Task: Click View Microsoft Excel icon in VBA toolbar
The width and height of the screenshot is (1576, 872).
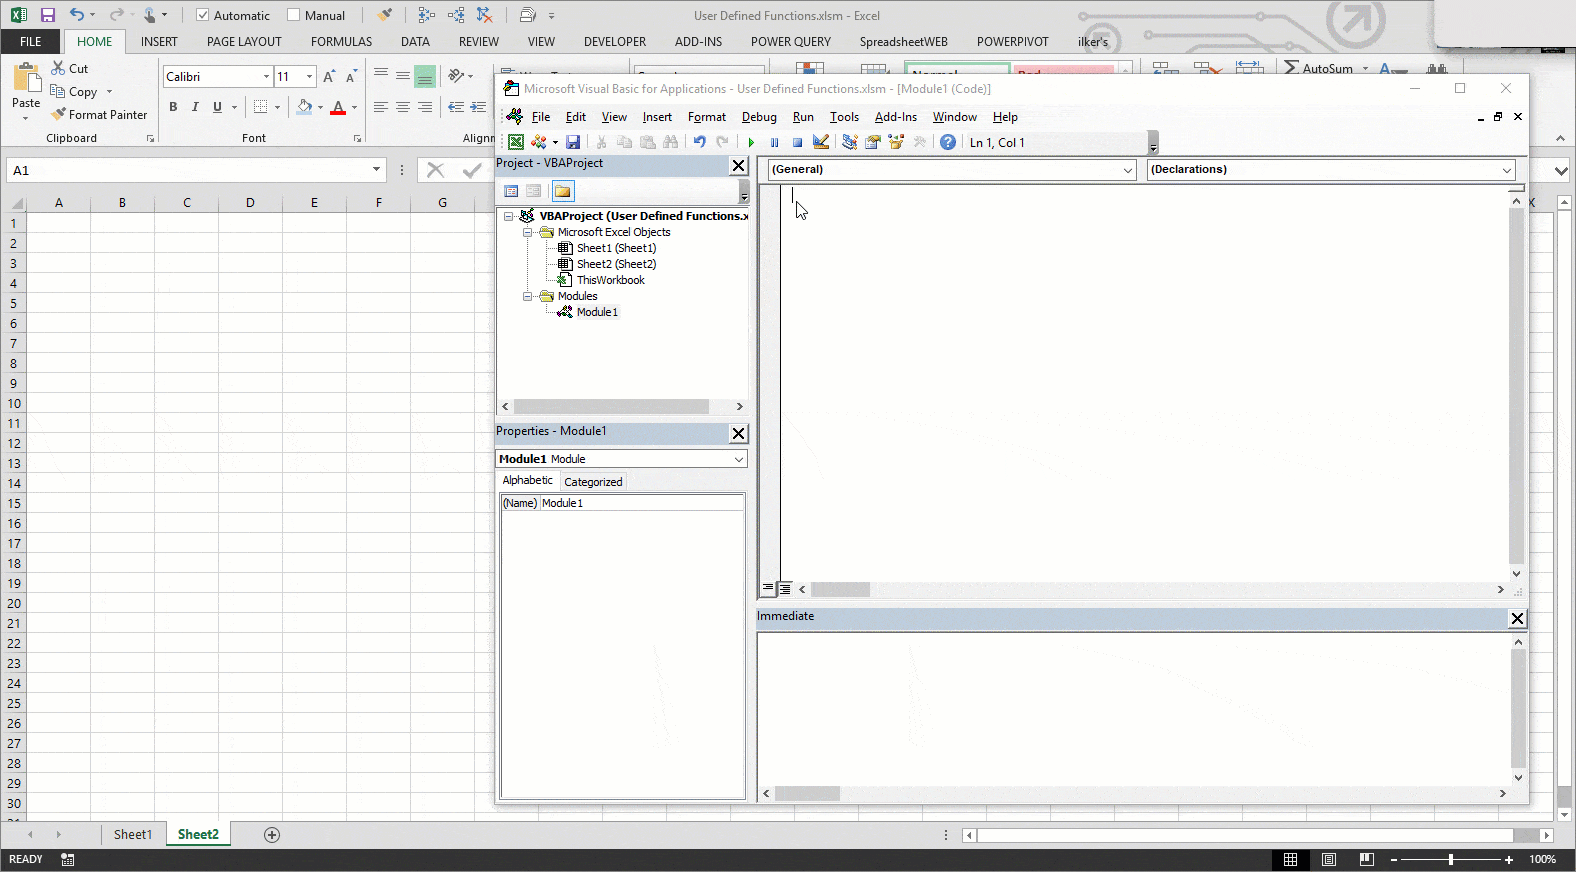Action: point(516,142)
